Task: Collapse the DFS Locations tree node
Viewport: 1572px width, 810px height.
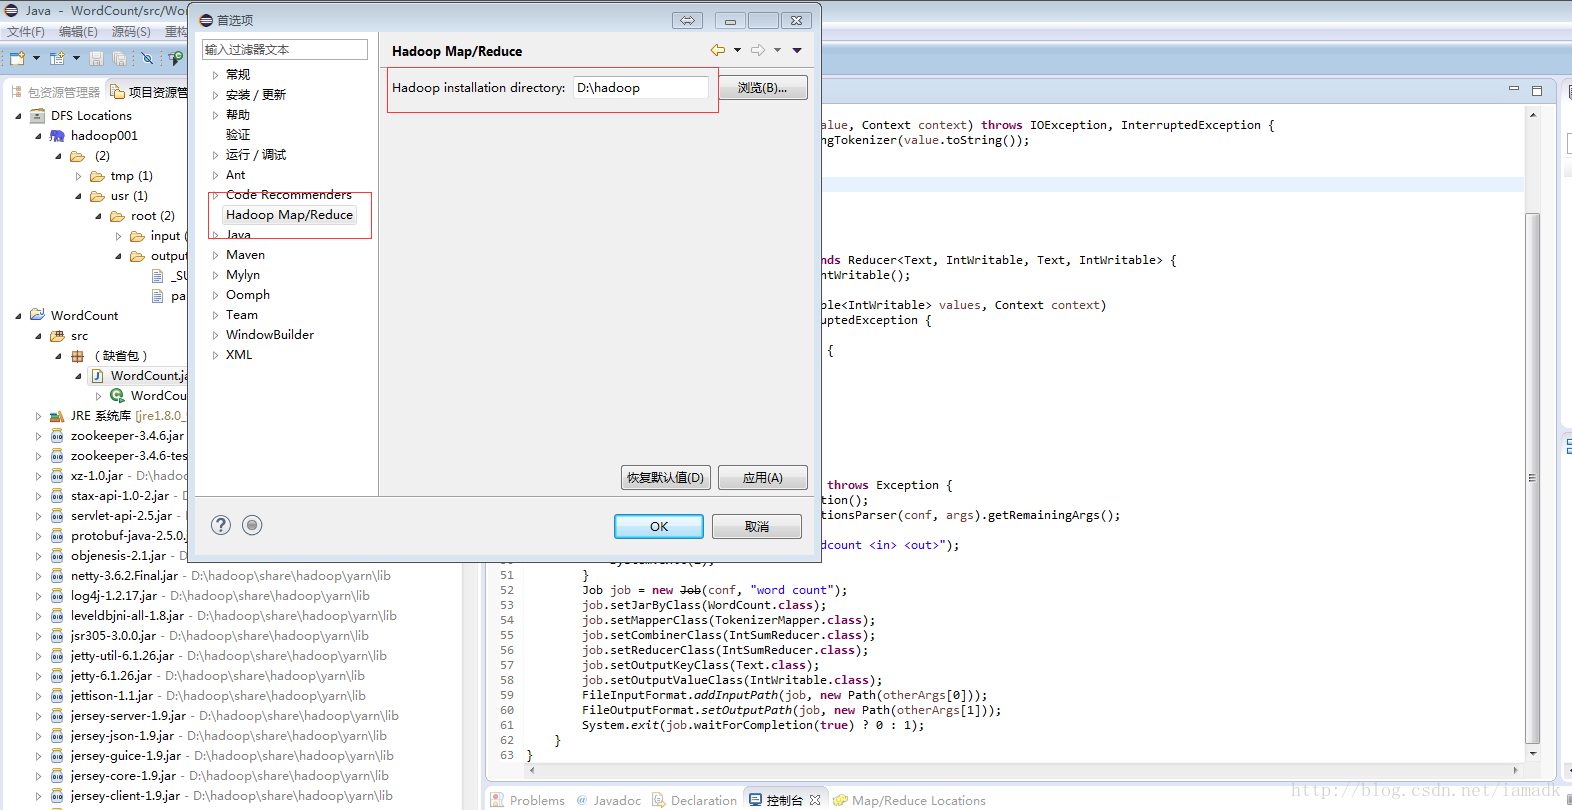Action: (18, 116)
